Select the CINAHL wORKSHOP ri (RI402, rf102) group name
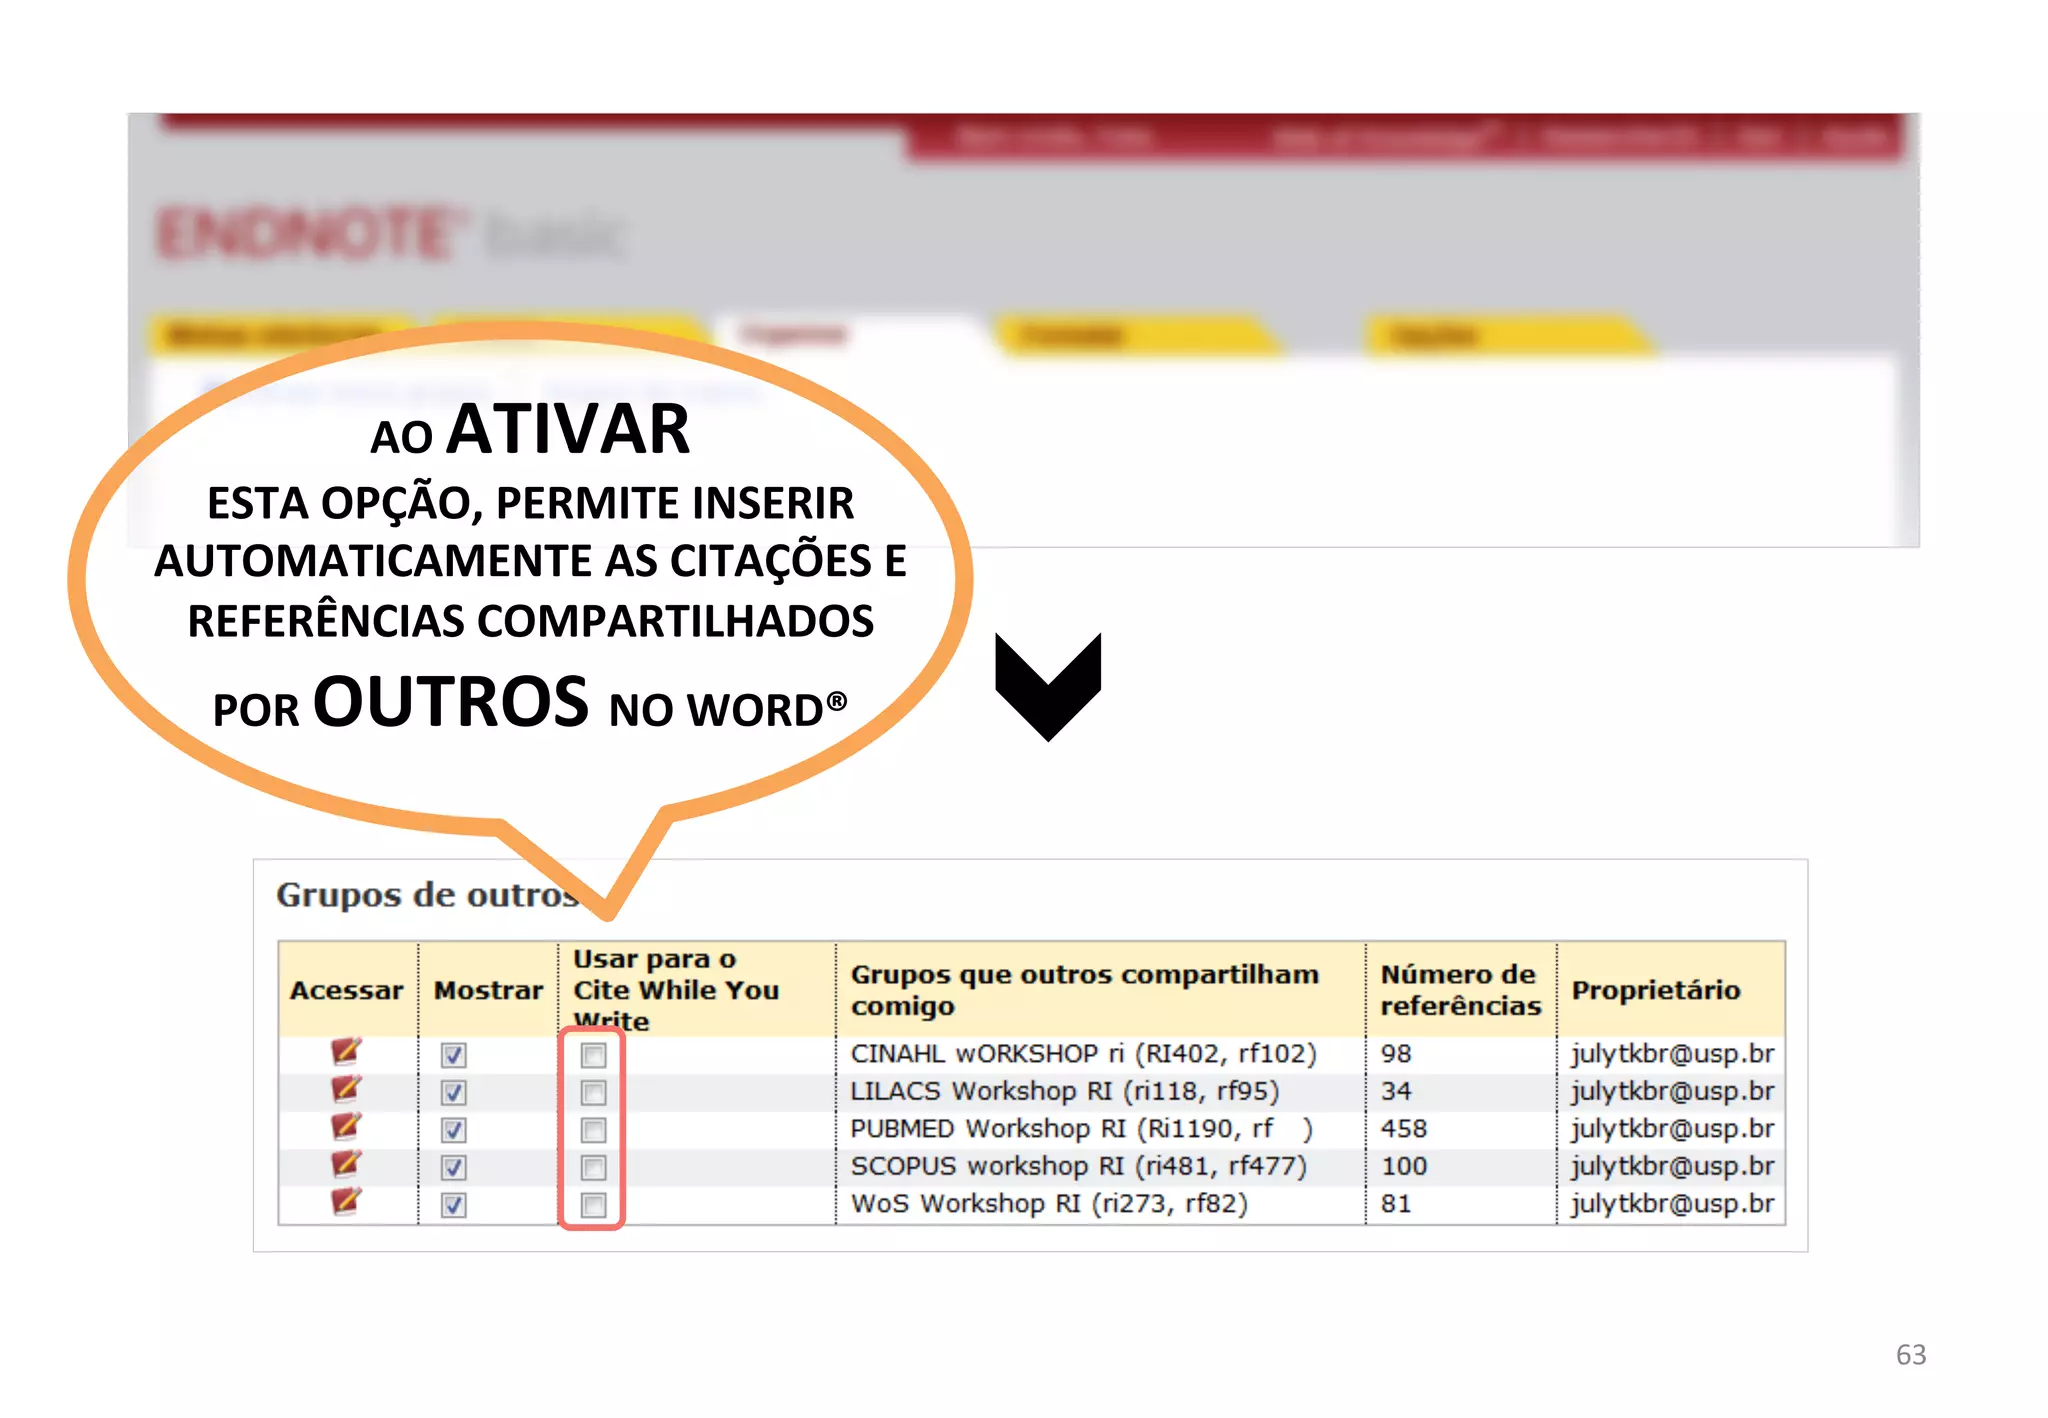 (x=1083, y=1054)
